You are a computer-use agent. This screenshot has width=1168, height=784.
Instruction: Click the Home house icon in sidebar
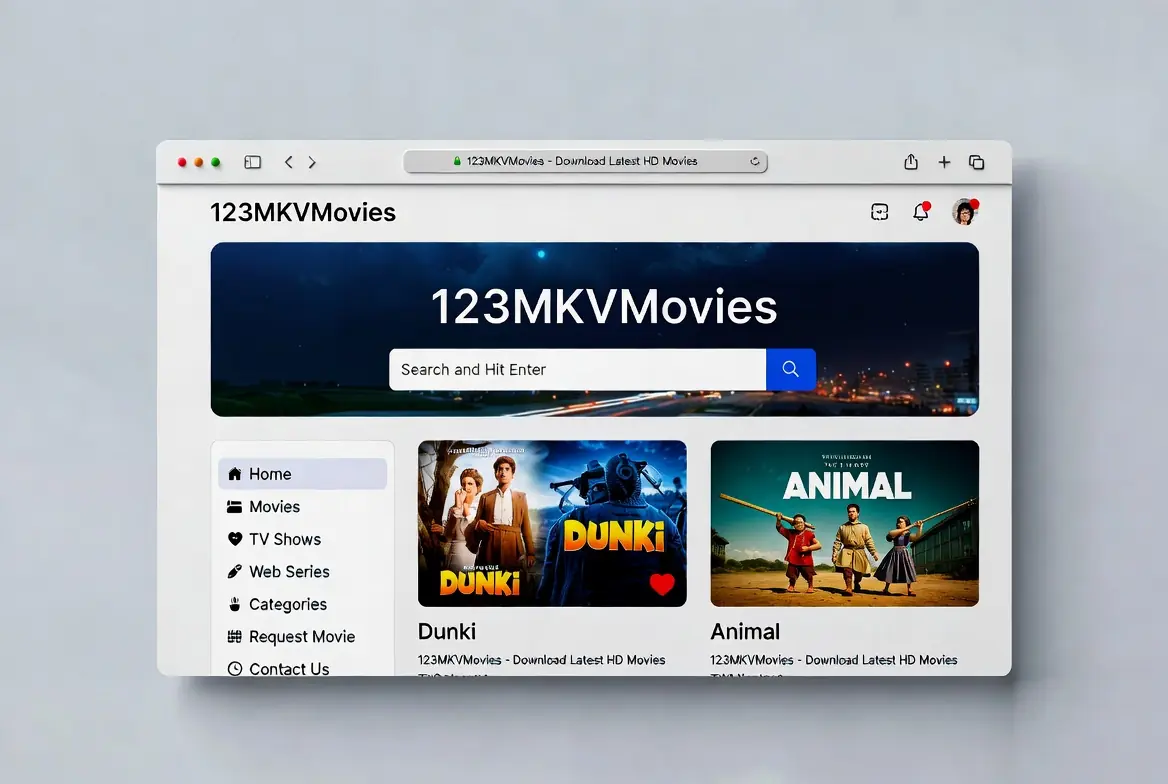(235, 474)
